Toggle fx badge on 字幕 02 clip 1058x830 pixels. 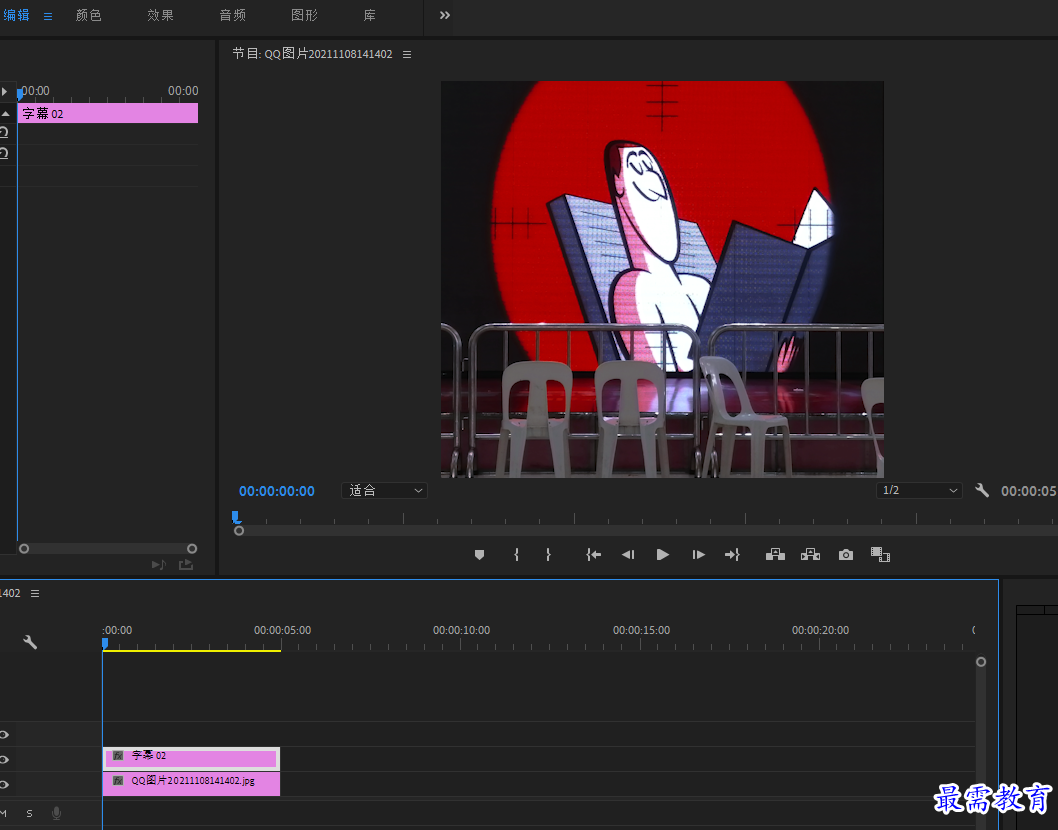coord(118,756)
